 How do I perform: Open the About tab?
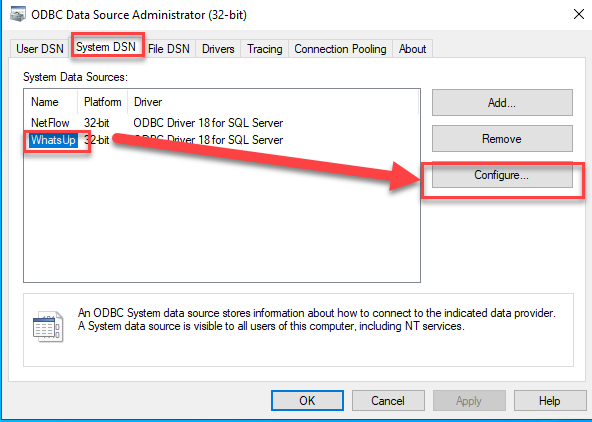[412, 49]
